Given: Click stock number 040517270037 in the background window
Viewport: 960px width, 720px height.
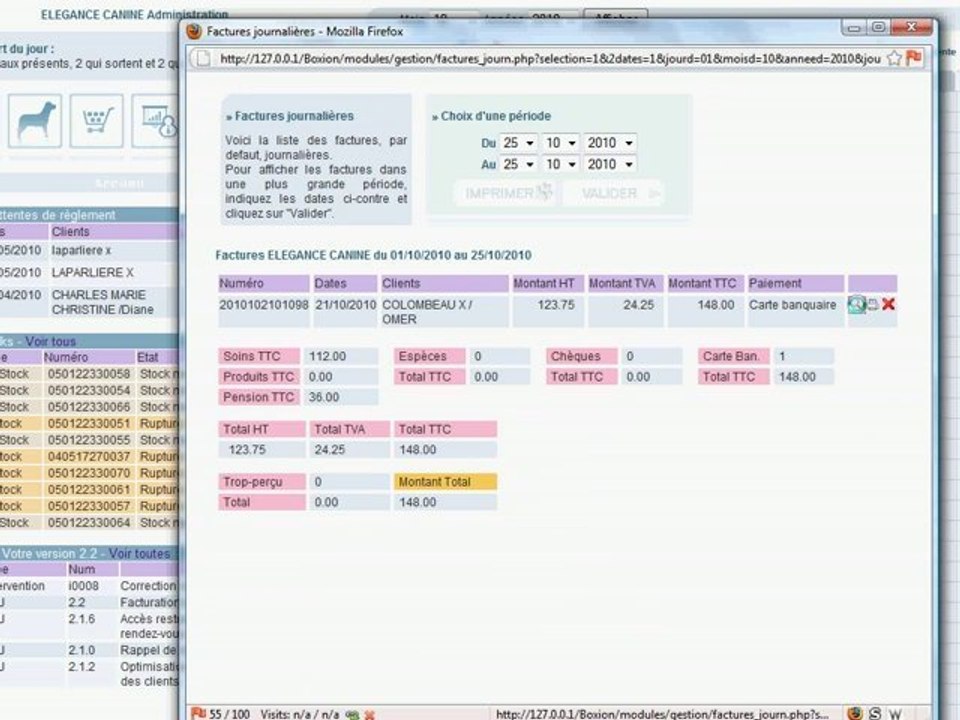Looking at the screenshot, I should pyautogui.click(x=89, y=457).
